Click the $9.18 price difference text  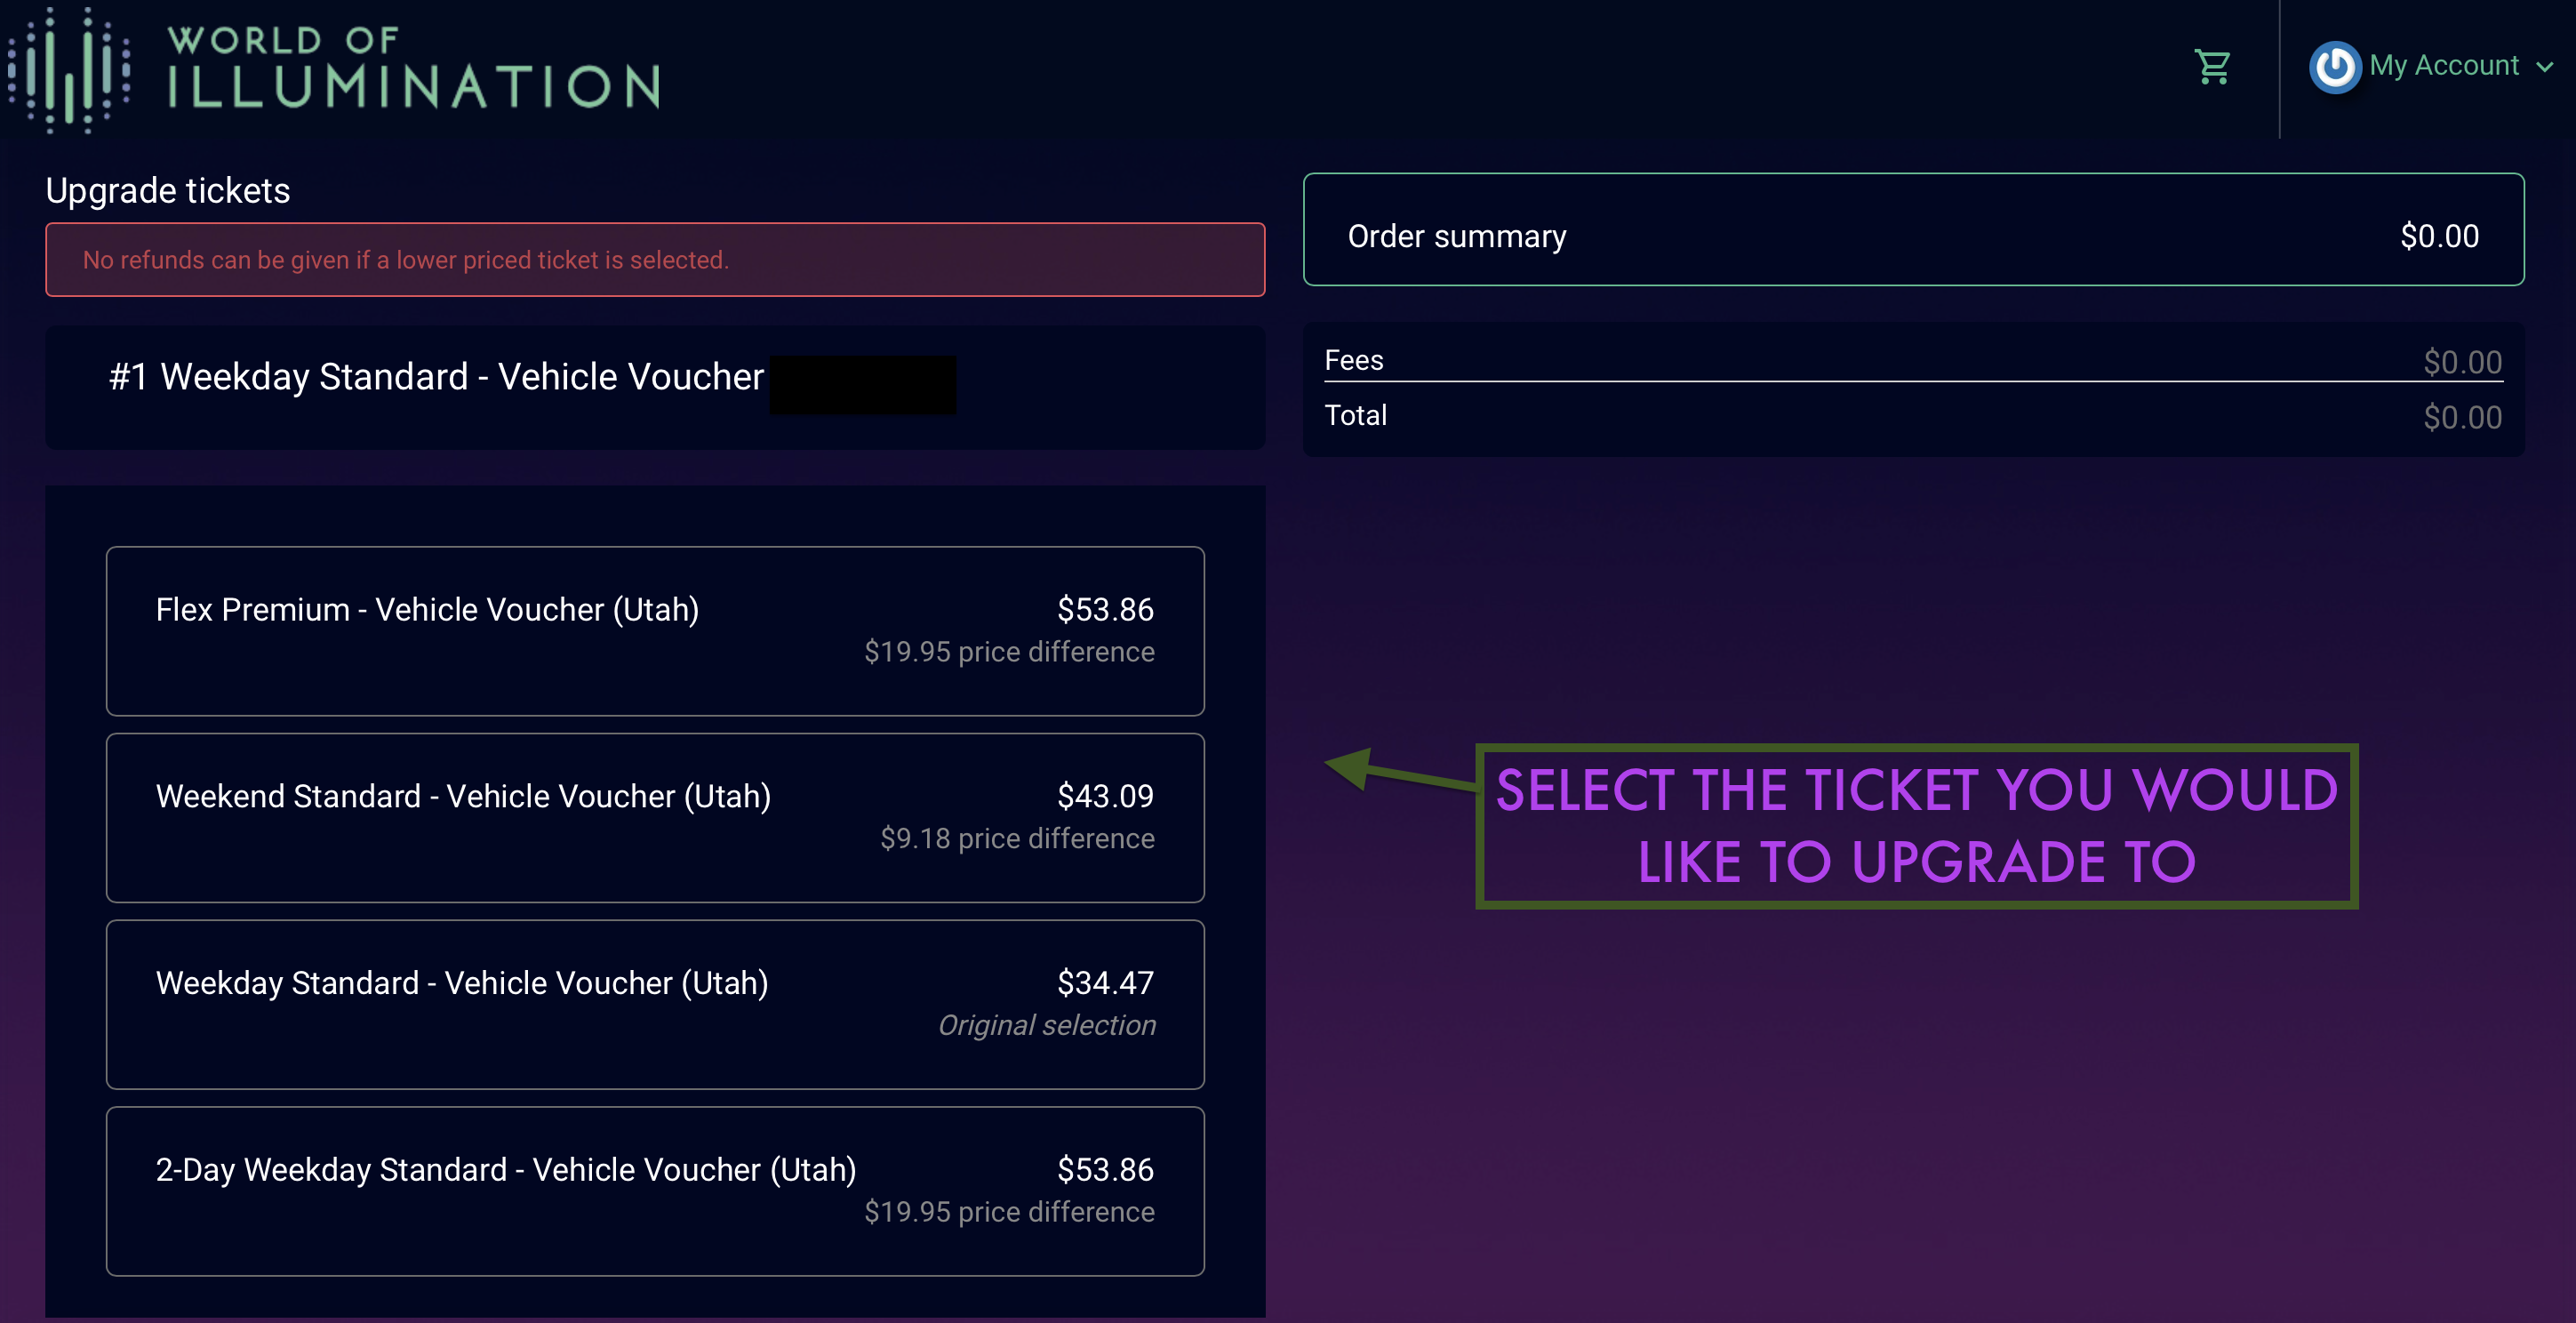[1017, 838]
